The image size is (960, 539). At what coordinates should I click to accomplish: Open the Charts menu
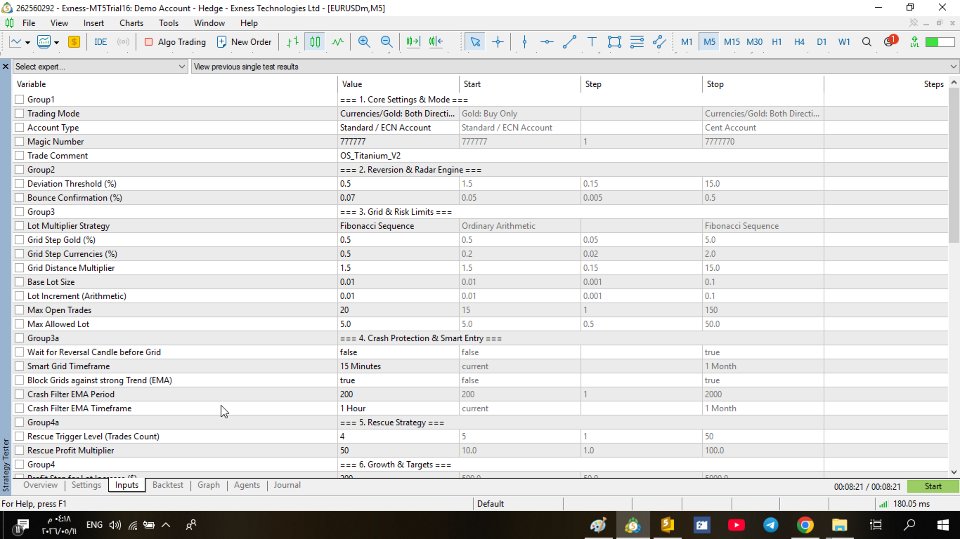(131, 23)
